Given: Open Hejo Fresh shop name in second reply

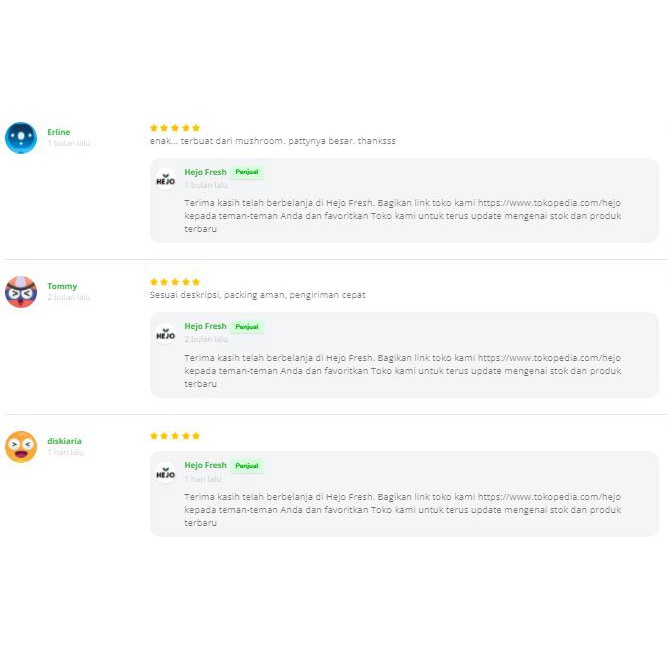Looking at the screenshot, I should point(205,326).
